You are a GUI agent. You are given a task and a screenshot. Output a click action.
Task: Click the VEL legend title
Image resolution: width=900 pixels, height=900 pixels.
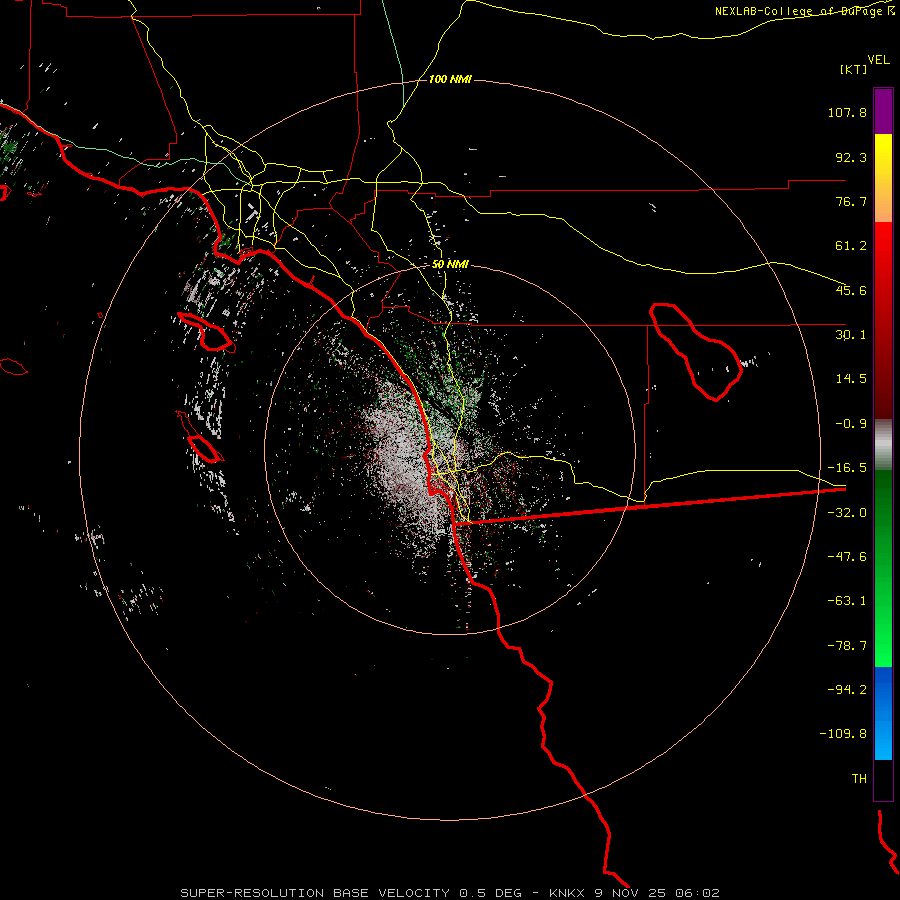point(878,60)
